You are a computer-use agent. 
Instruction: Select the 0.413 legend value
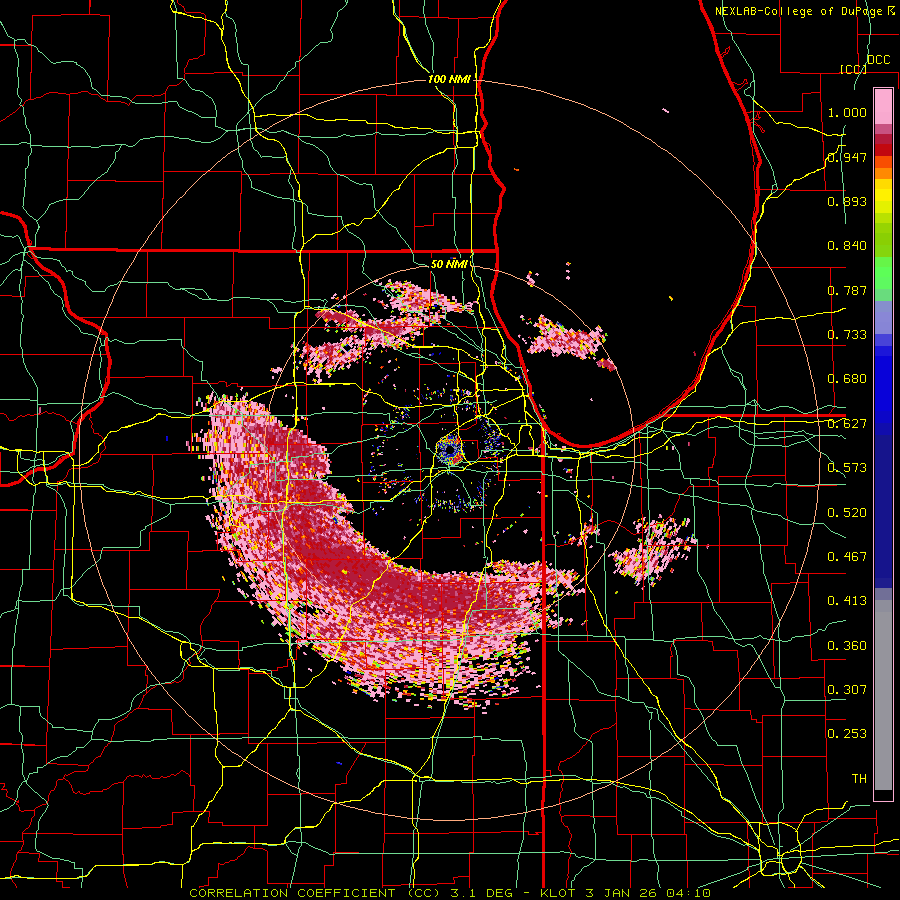pyautogui.click(x=847, y=601)
